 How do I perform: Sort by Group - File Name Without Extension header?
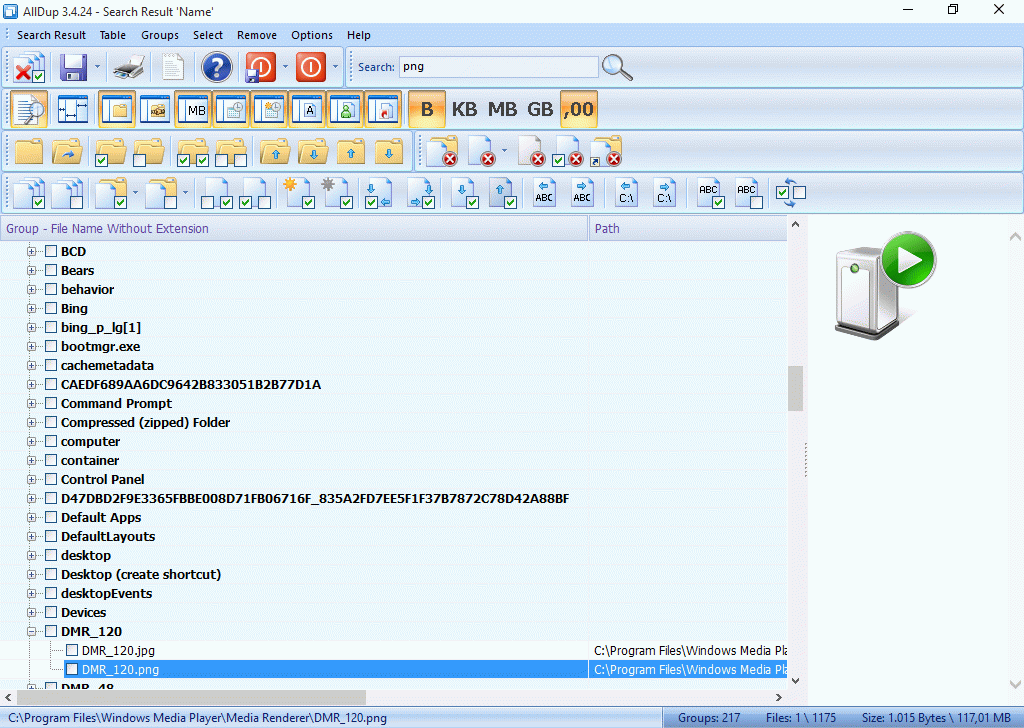point(294,229)
